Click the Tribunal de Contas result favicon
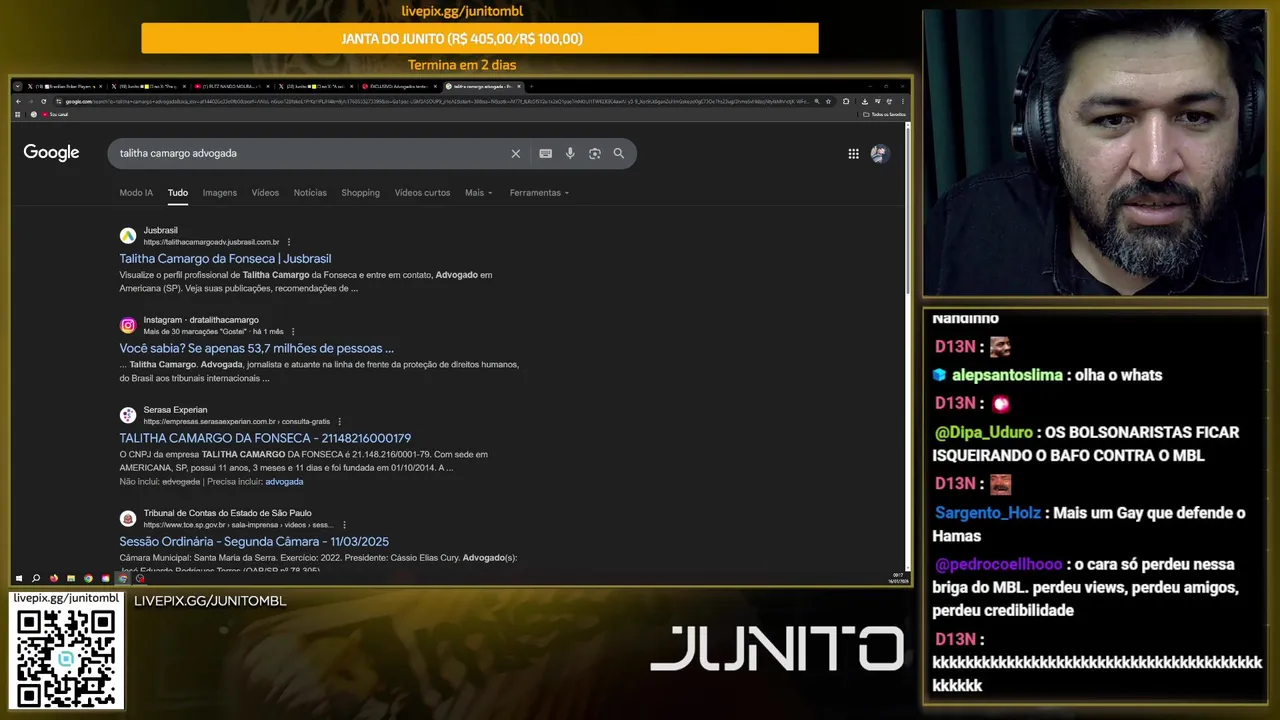 (128, 518)
